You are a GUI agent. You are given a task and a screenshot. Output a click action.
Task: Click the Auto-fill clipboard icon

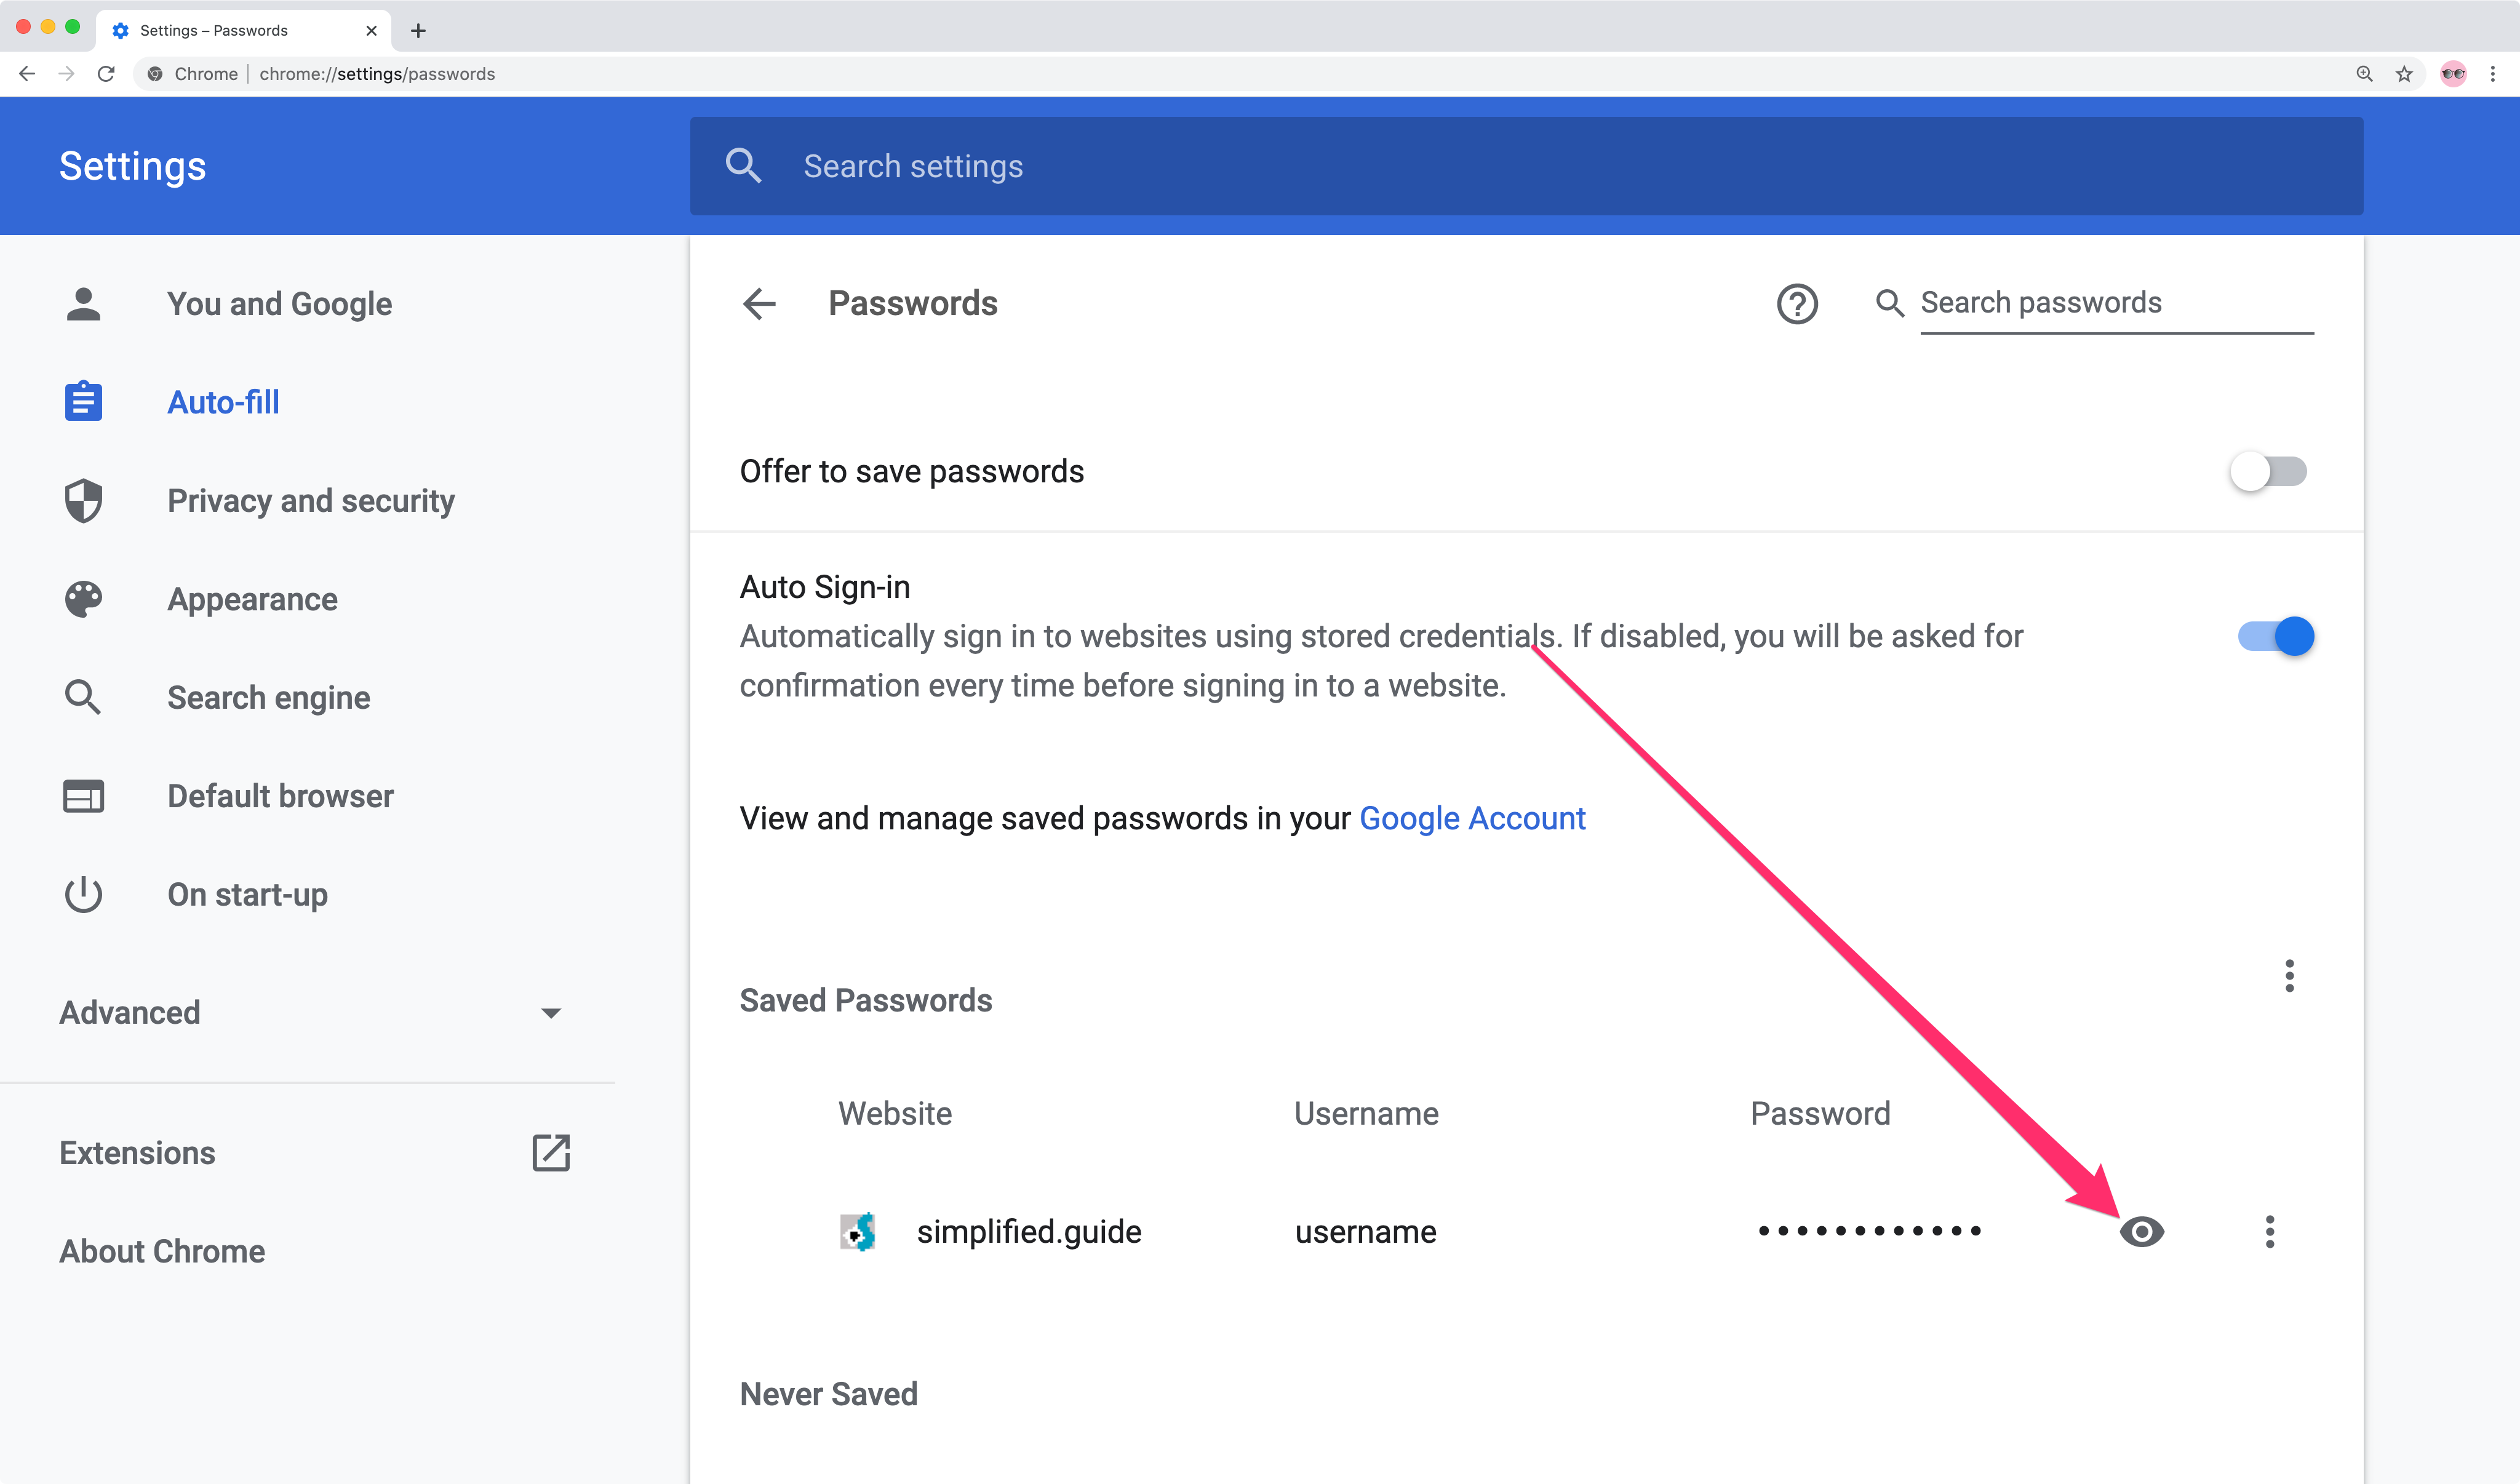coord(83,401)
